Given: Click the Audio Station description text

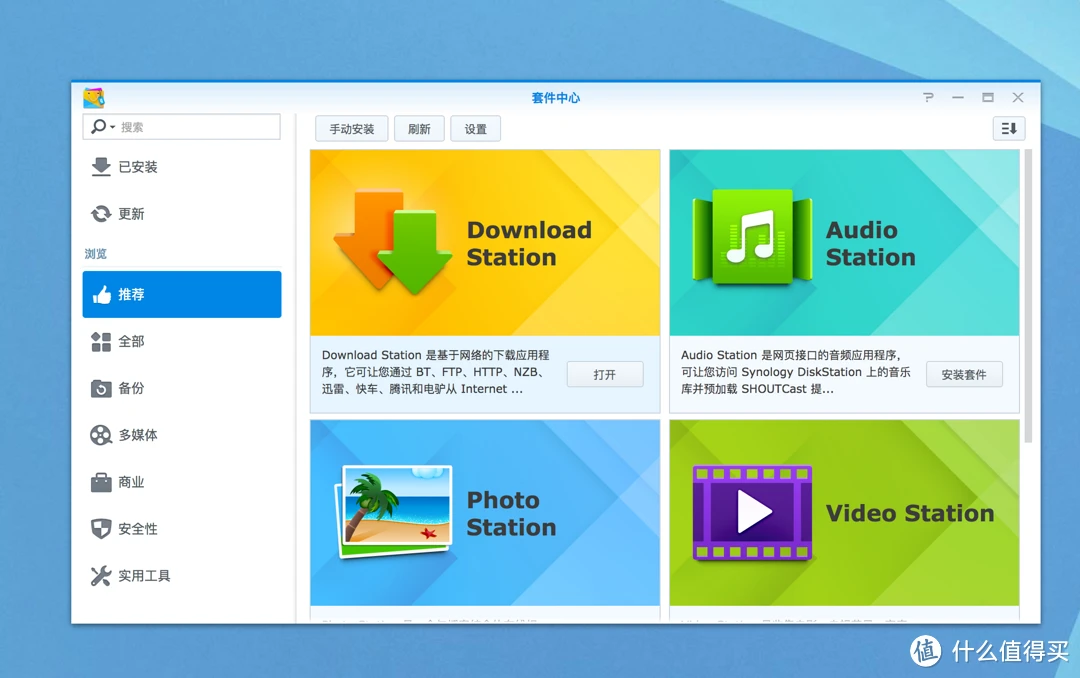Looking at the screenshot, I should (796, 372).
